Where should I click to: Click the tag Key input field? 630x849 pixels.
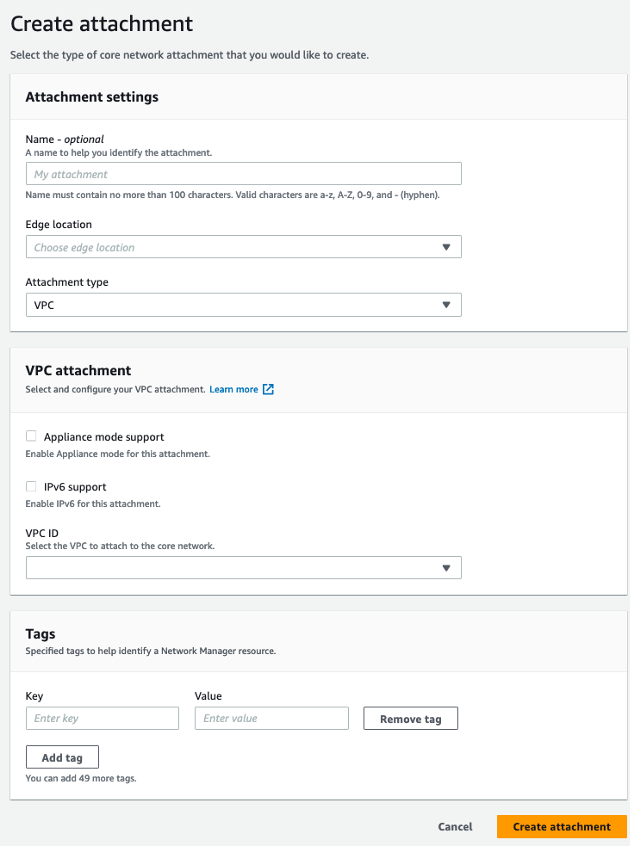coord(102,718)
